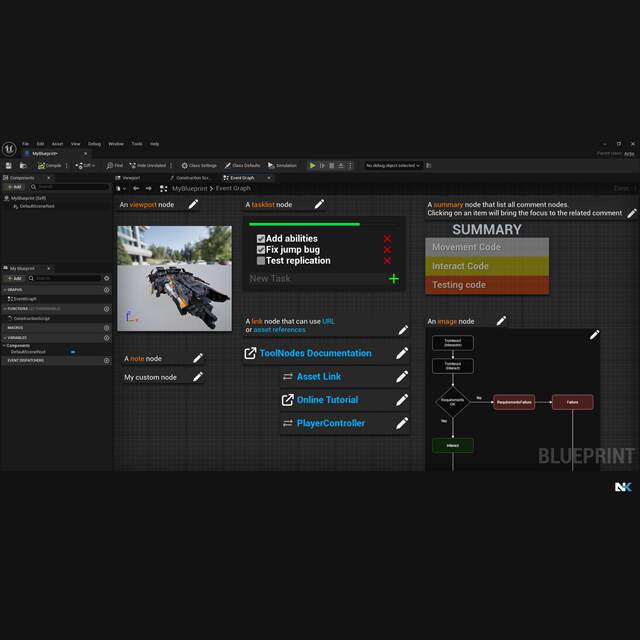This screenshot has width=640, height=640.
Task: Click the Unreal Engine logo icon
Action: [x=9, y=149]
